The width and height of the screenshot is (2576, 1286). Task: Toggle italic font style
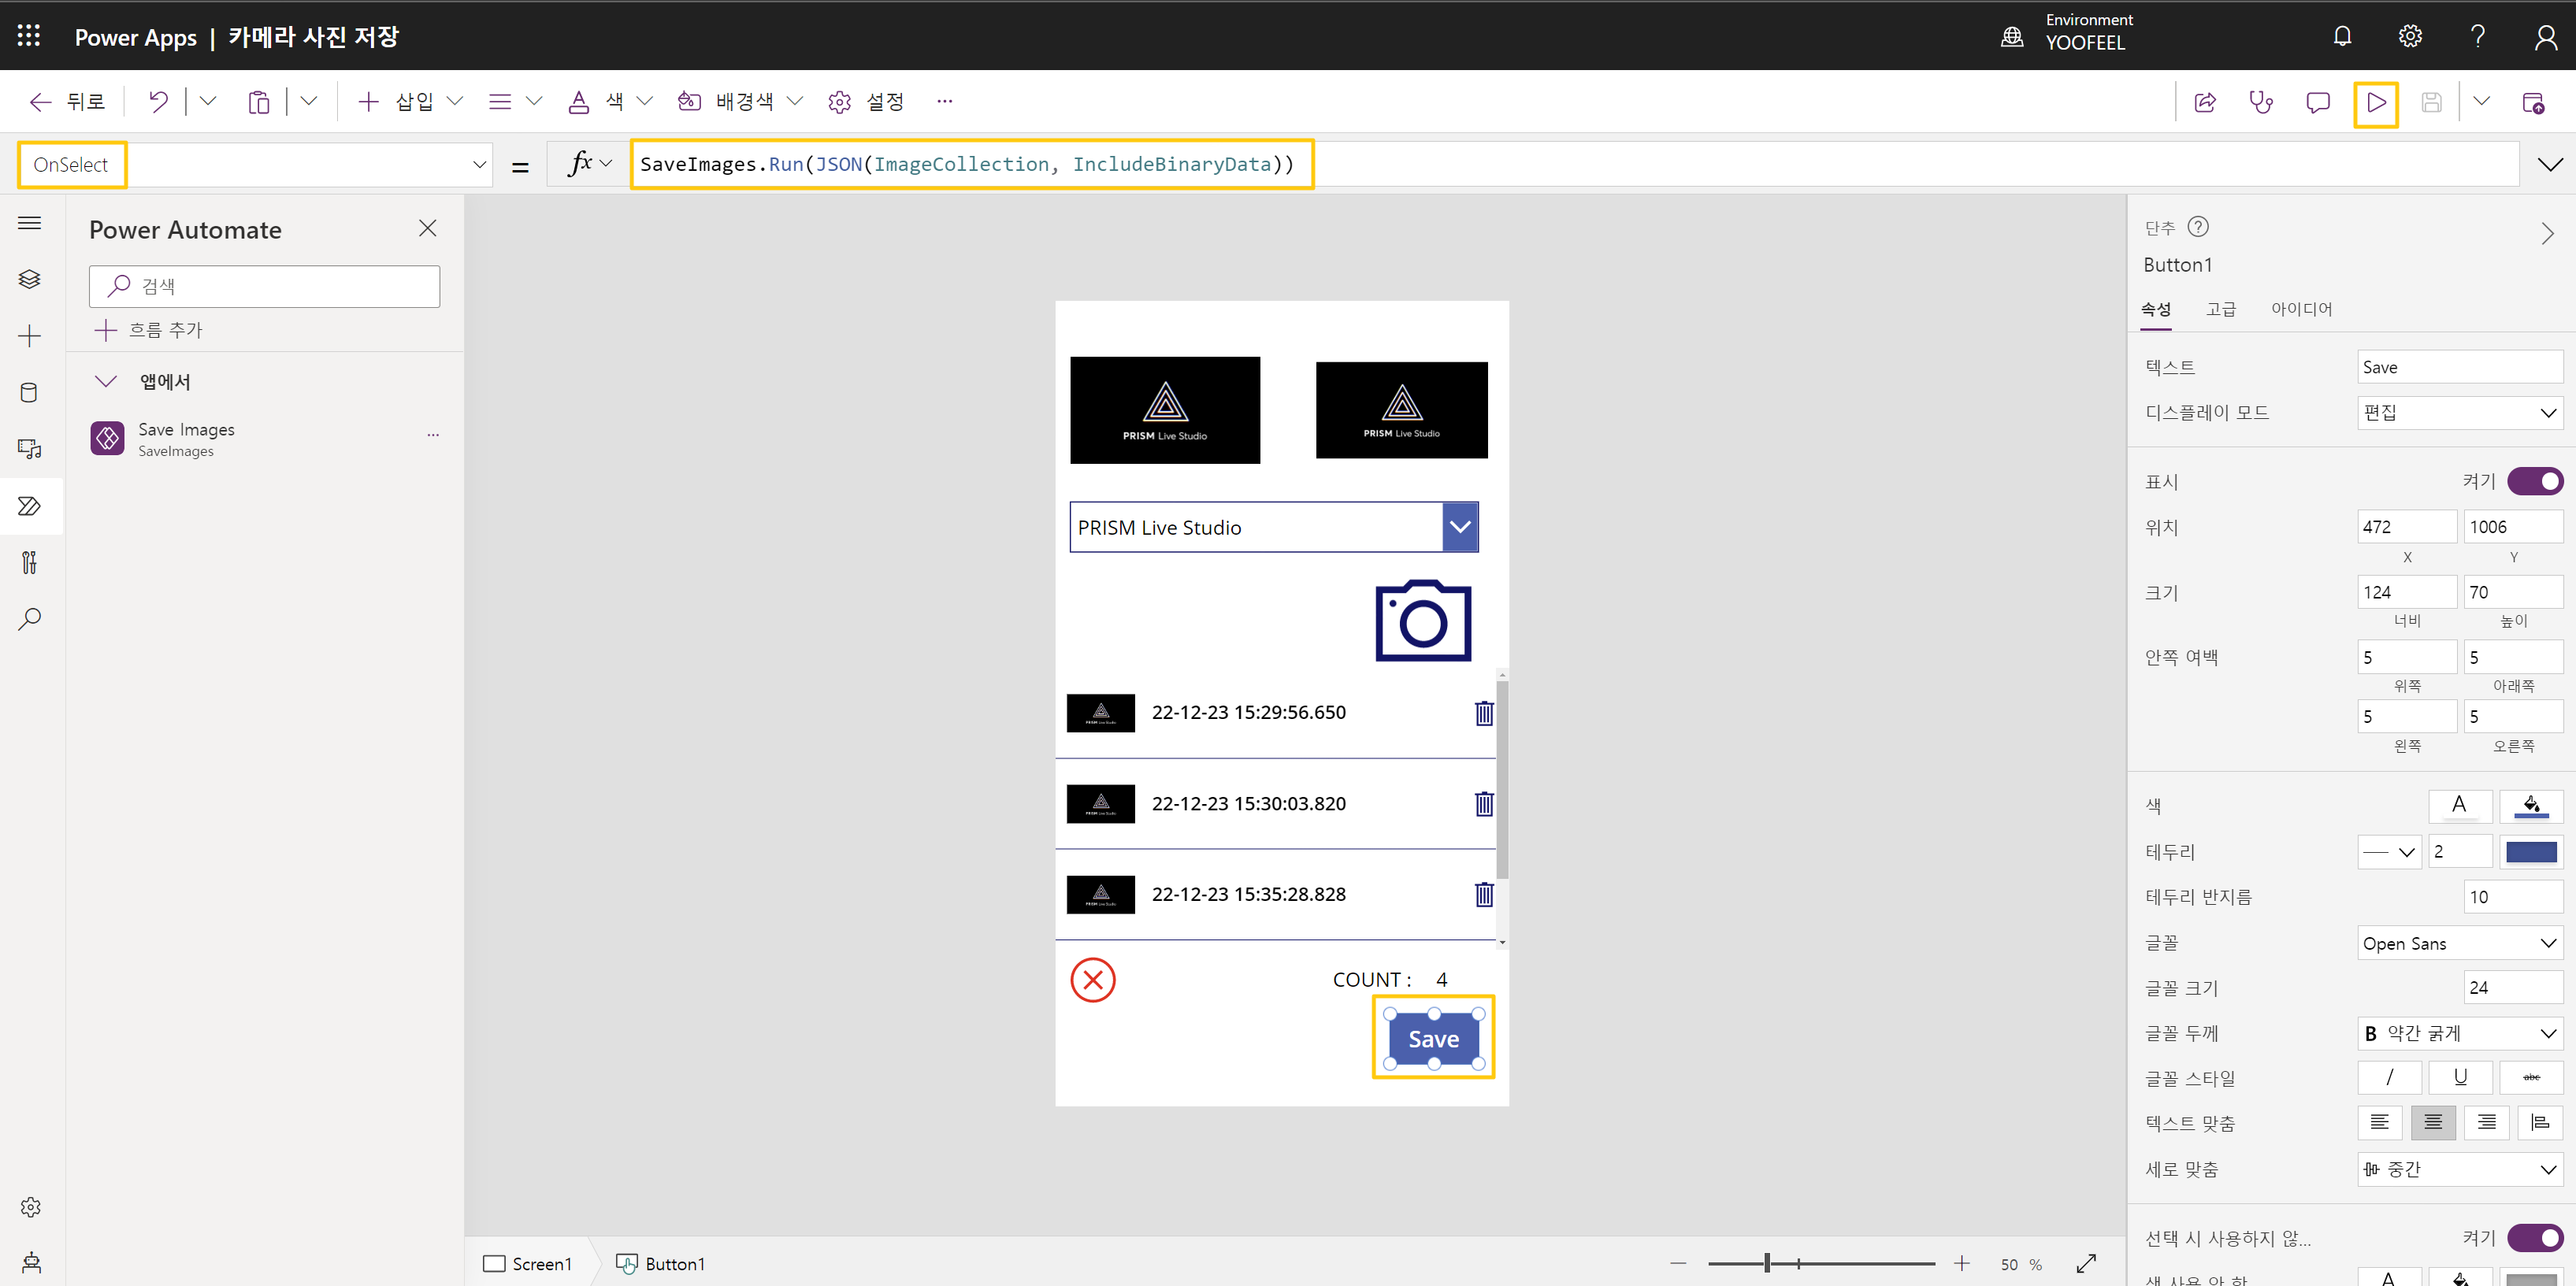[2389, 1077]
